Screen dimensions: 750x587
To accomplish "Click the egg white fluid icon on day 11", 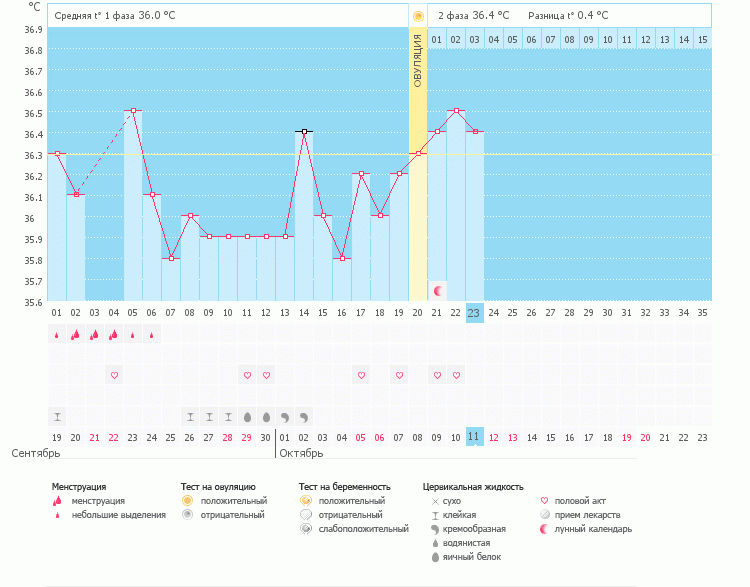I will tap(247, 416).
